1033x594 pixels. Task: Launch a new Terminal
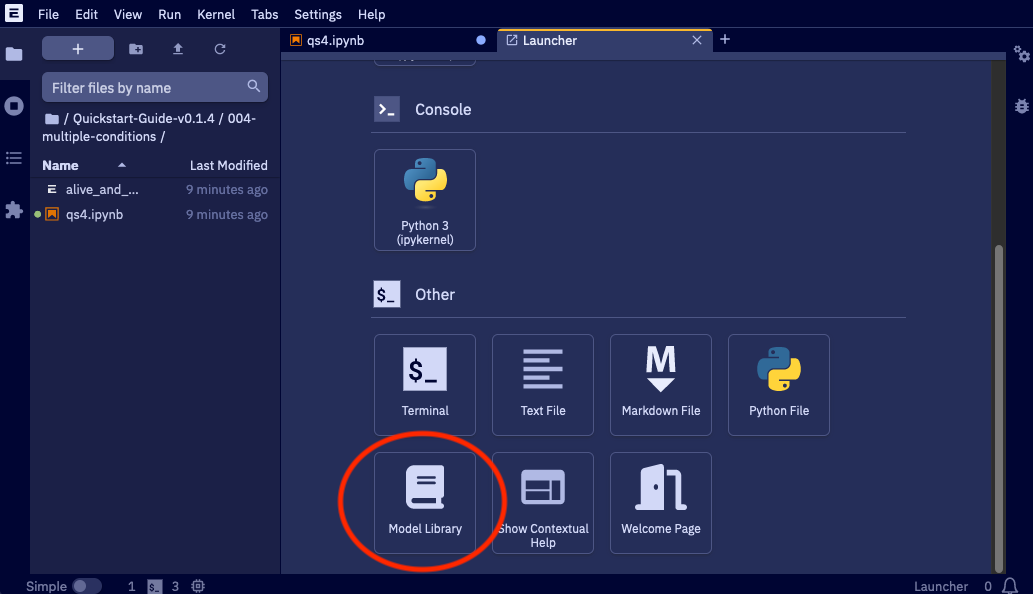[x=425, y=385]
